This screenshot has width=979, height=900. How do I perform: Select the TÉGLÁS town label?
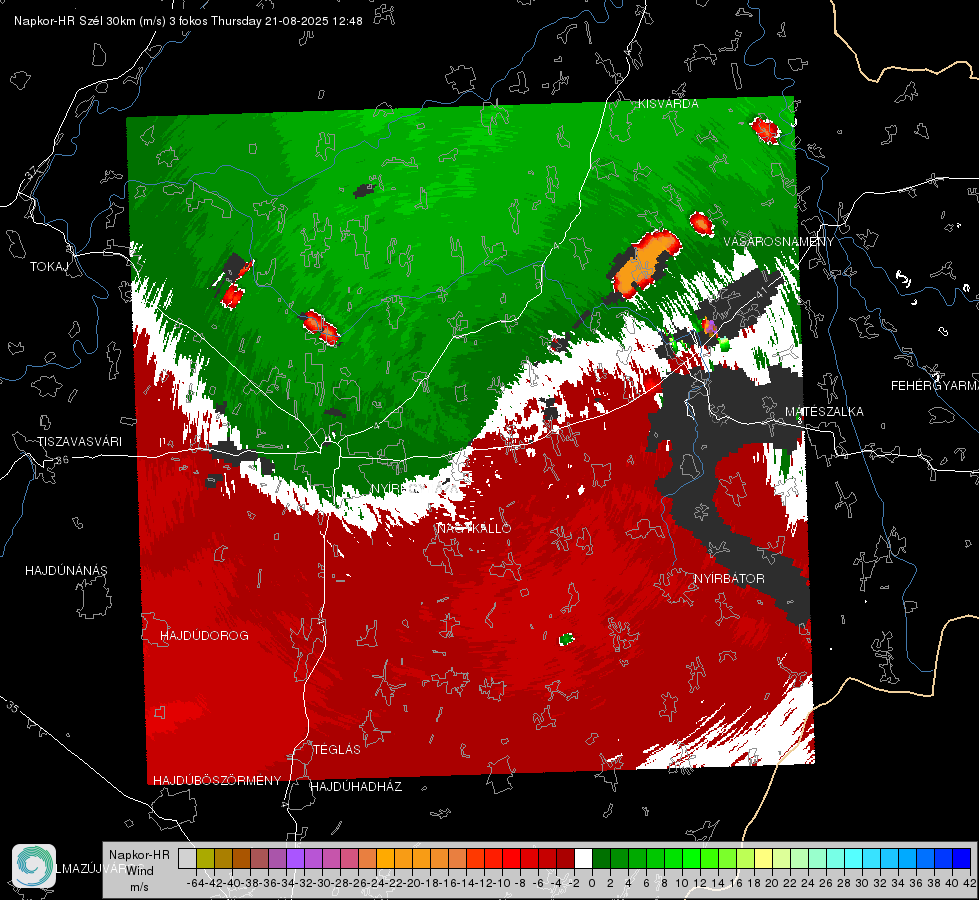[337, 749]
